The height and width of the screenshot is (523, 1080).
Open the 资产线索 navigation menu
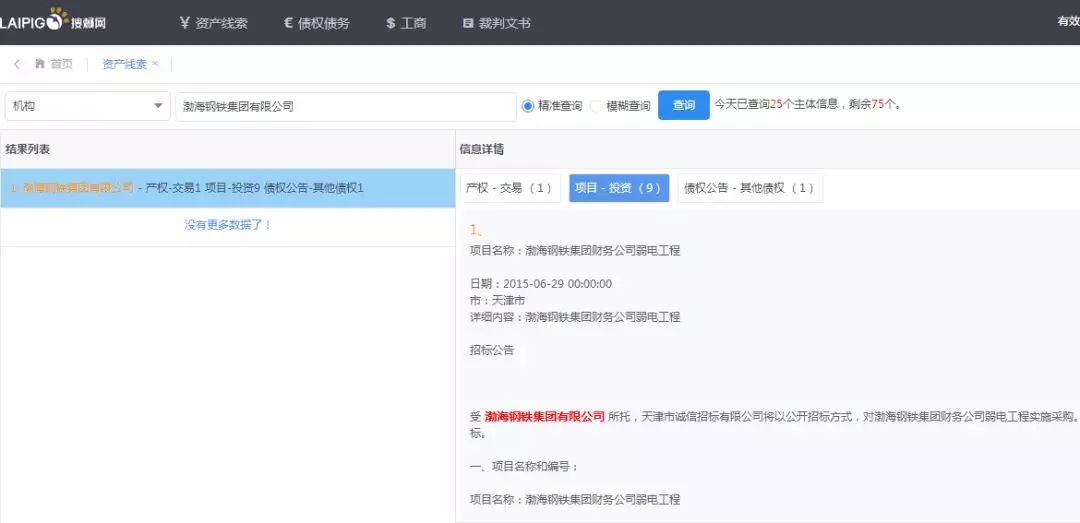[x=213, y=23]
